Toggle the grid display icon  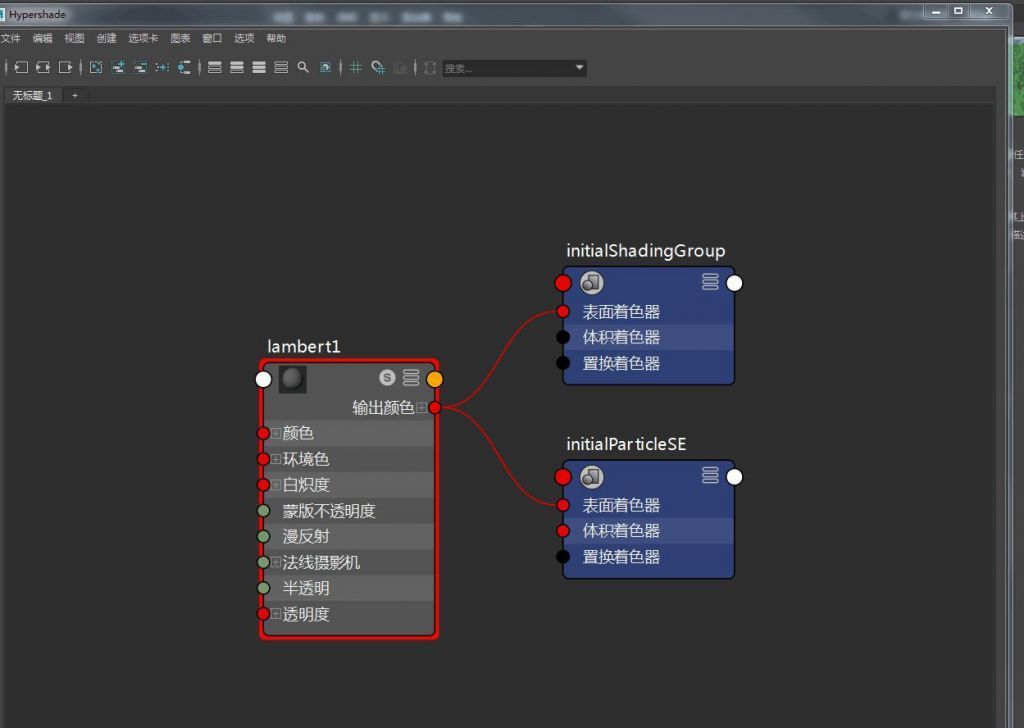click(355, 67)
